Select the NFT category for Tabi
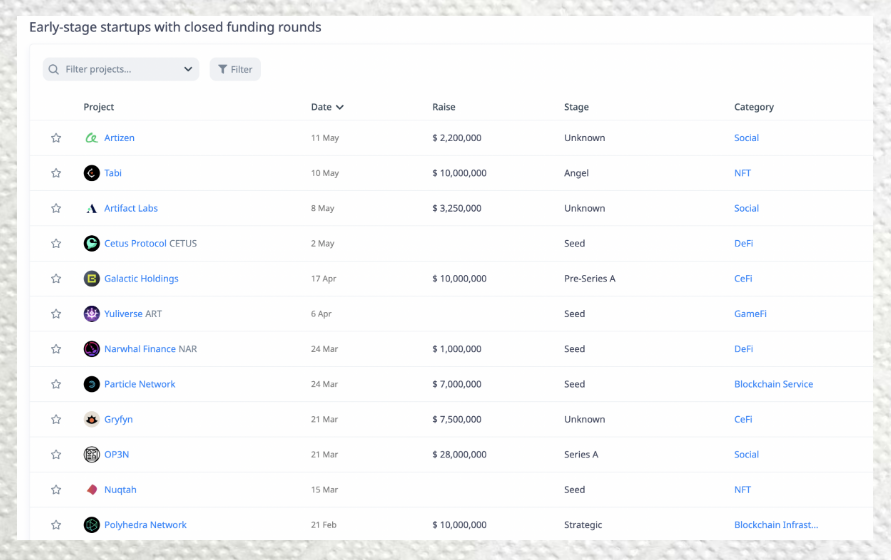This screenshot has width=891, height=560. 742,173
